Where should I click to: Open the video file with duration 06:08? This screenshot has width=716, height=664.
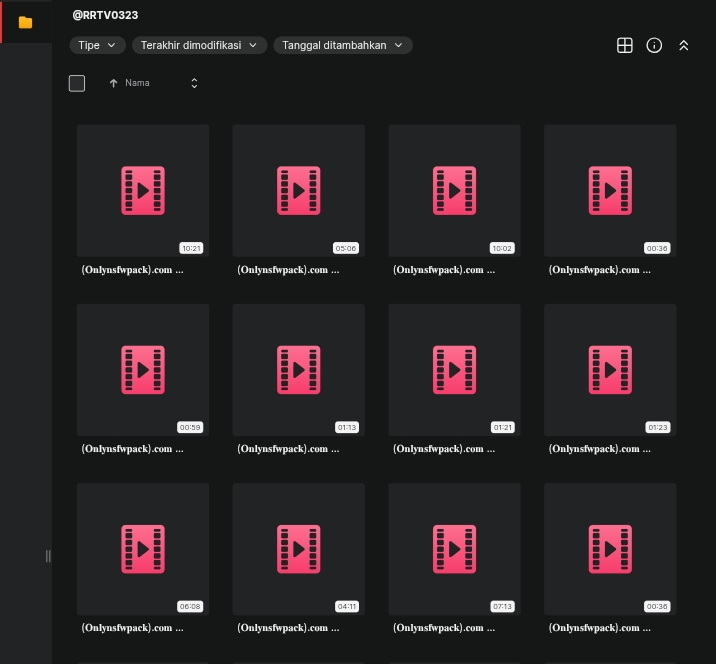click(143, 549)
